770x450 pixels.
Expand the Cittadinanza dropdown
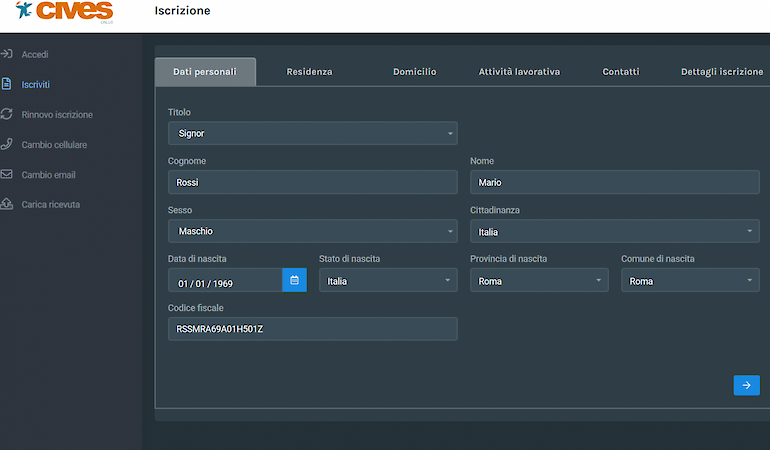[x=614, y=231]
